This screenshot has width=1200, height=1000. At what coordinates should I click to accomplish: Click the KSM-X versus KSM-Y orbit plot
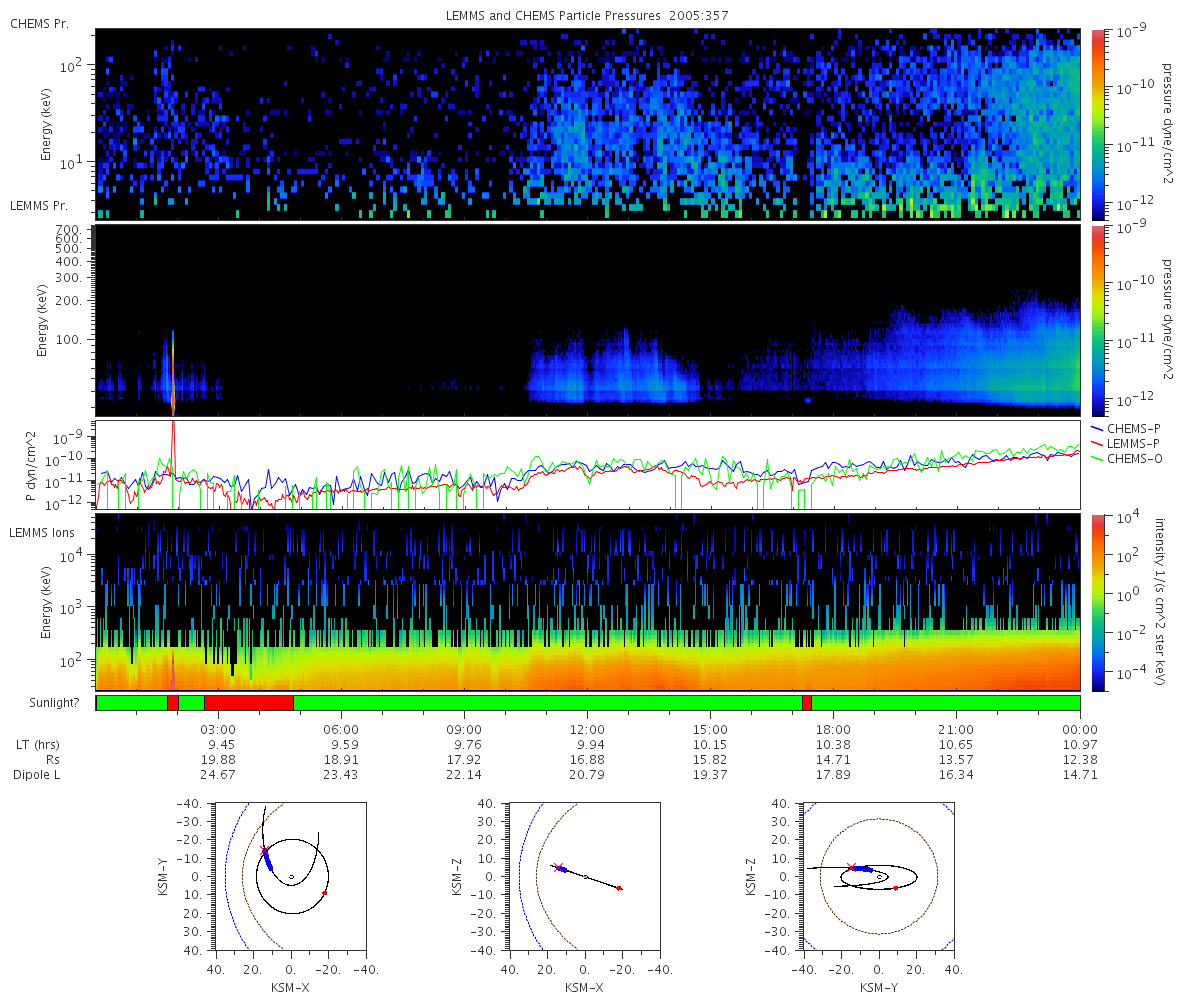point(290,877)
